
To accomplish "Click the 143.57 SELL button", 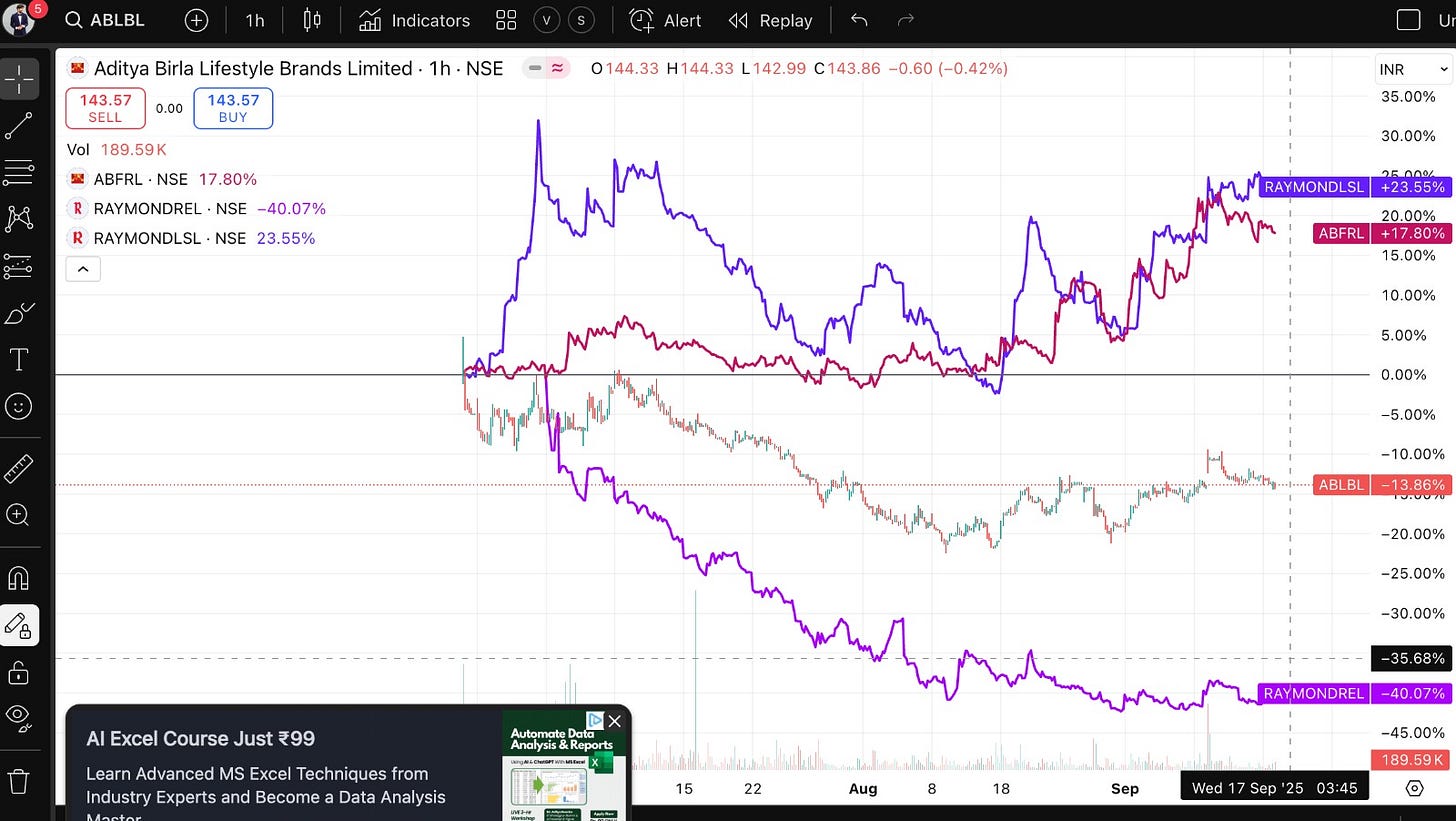I will (105, 108).
